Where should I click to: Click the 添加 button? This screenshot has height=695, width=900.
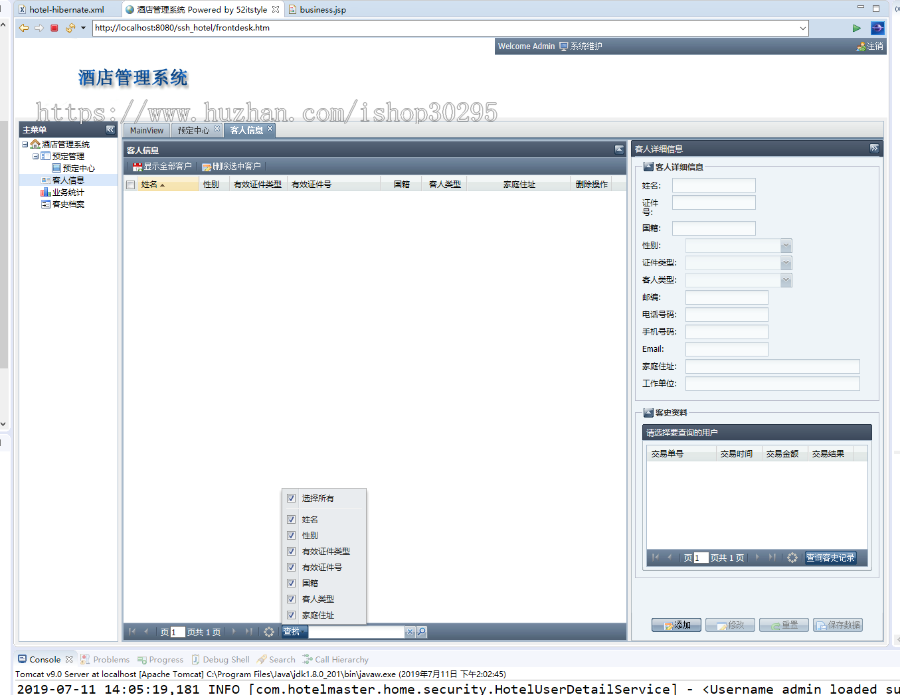(676, 625)
